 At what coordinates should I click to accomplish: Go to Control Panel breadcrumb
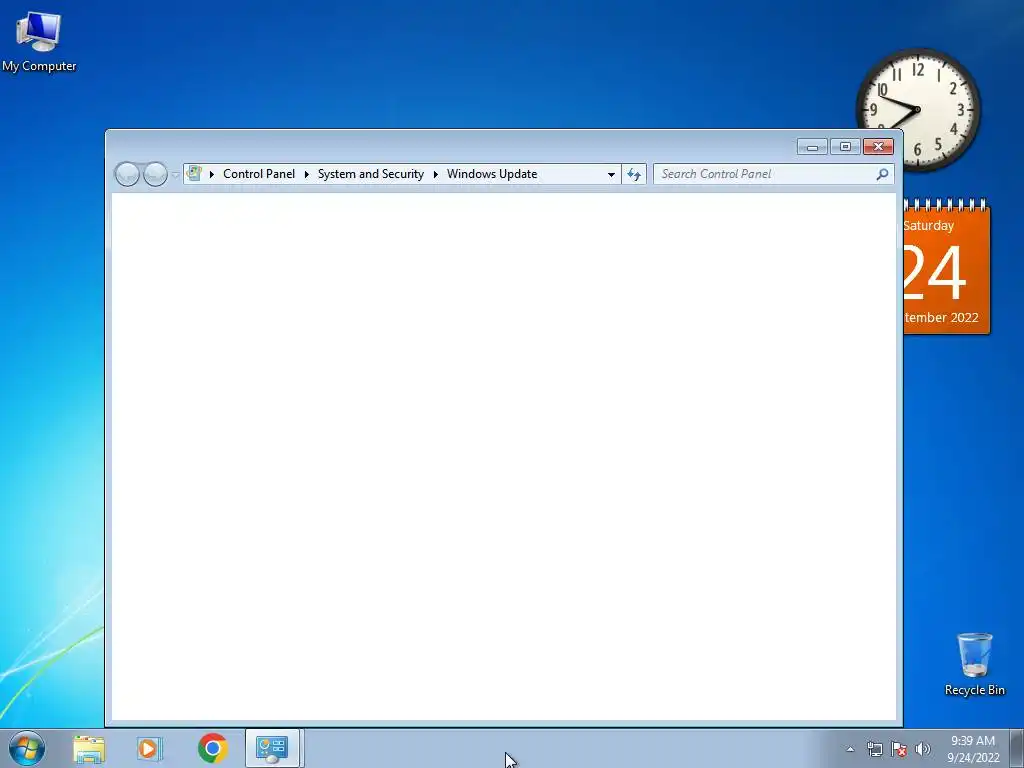(x=259, y=174)
